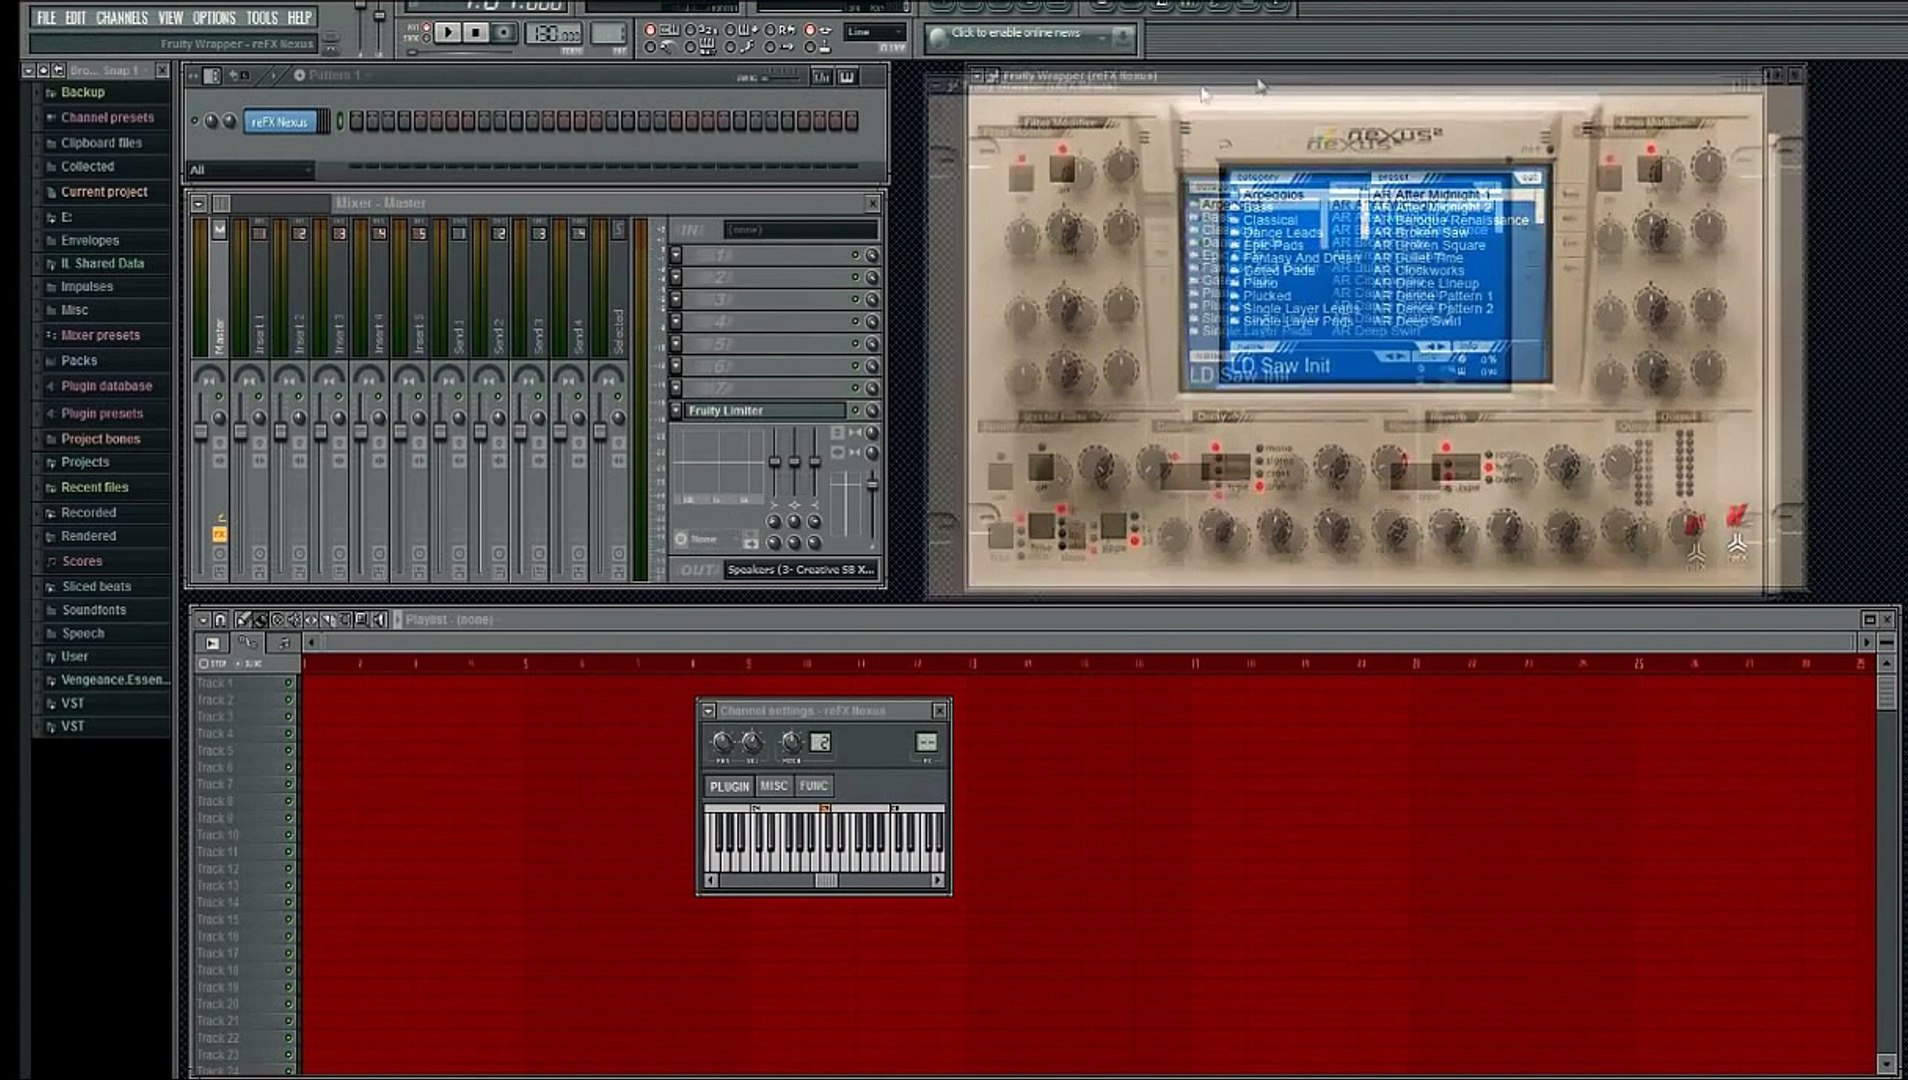1908x1080 pixels.
Task: Open the keyboard editor icon in step sequencer
Action: pos(847,76)
